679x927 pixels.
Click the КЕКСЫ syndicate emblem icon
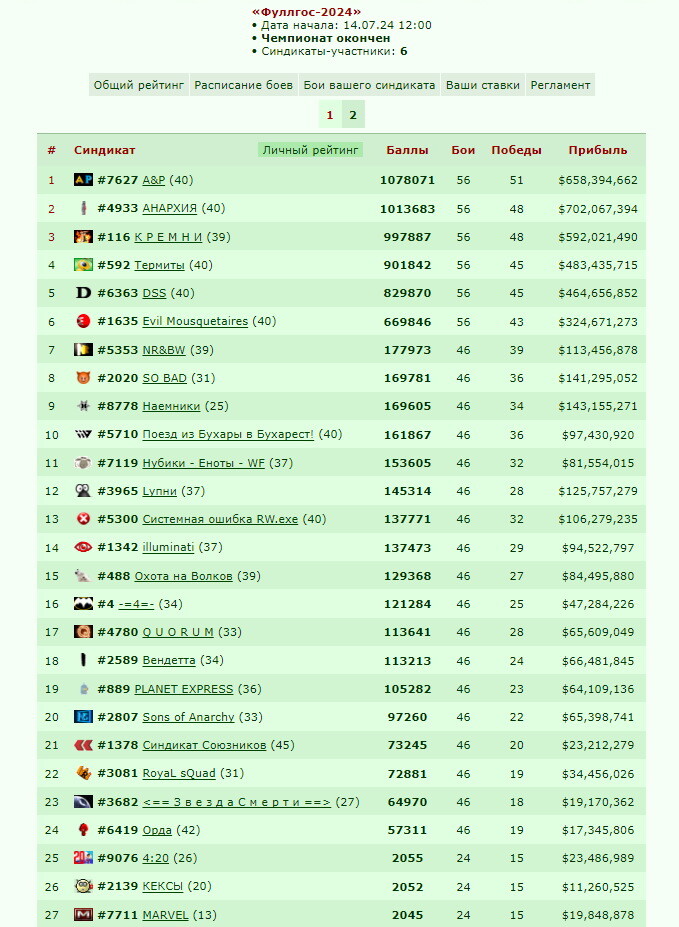pos(83,886)
